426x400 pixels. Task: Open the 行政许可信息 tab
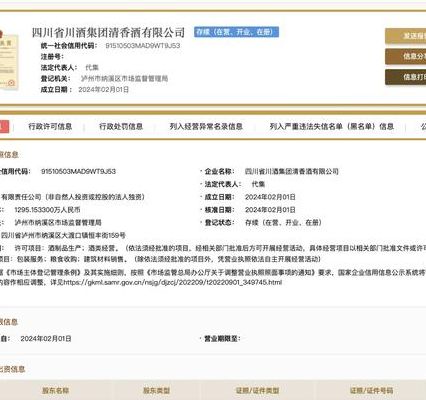50,127
